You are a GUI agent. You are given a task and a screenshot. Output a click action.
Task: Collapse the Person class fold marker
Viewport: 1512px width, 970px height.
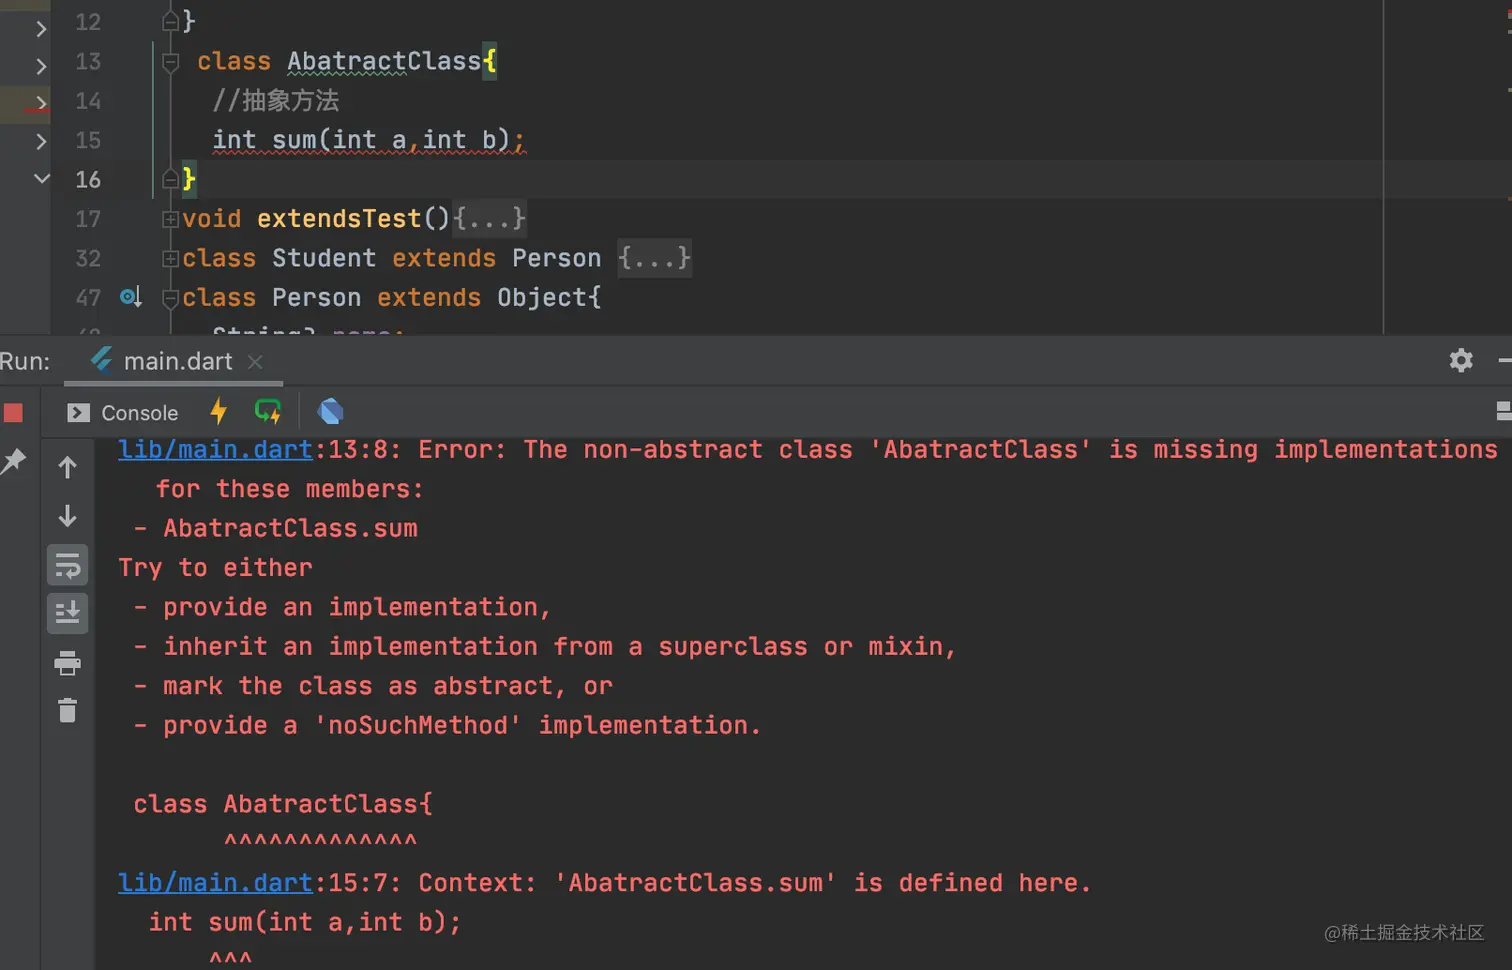point(170,298)
